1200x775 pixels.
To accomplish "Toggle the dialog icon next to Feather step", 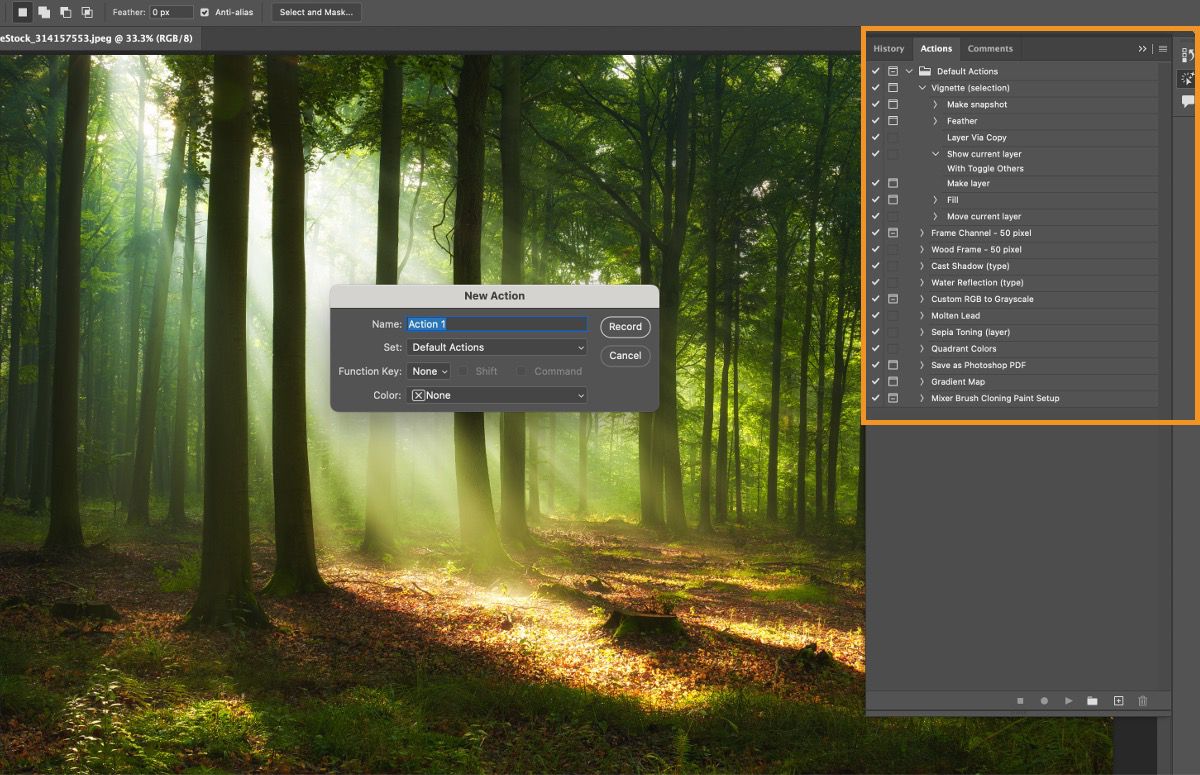I will [x=893, y=120].
